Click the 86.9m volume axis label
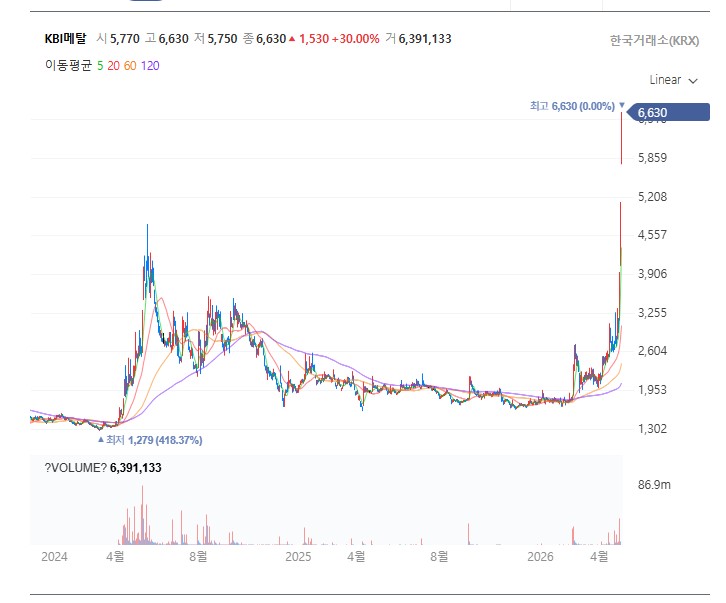This screenshot has height=603, width=726. 654,485
